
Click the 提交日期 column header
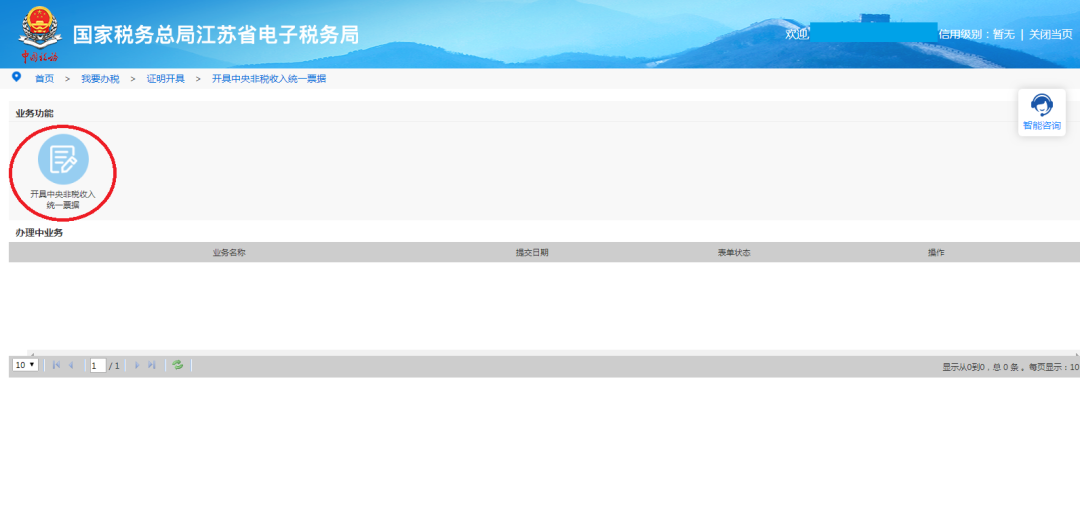click(x=532, y=253)
